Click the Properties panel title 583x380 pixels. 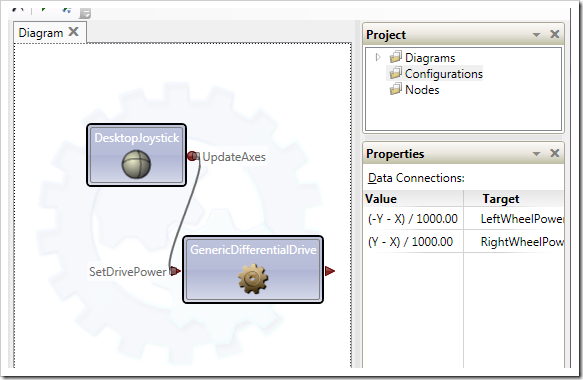(395, 154)
